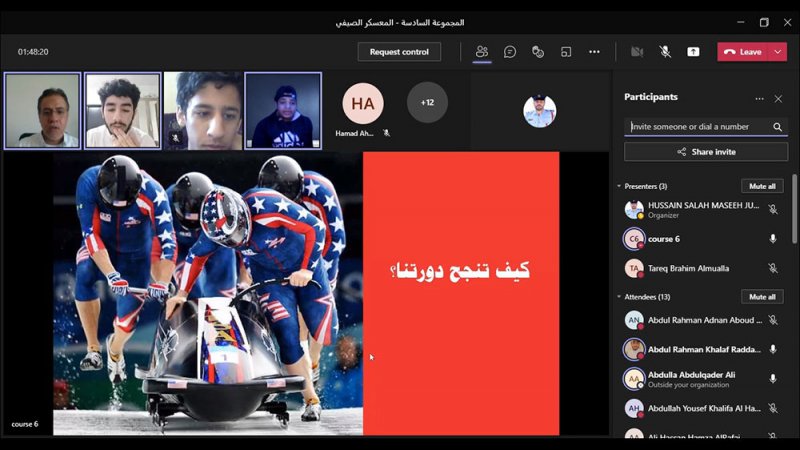
Task: Unmute microphone in meeting toolbar
Action: pos(665,52)
